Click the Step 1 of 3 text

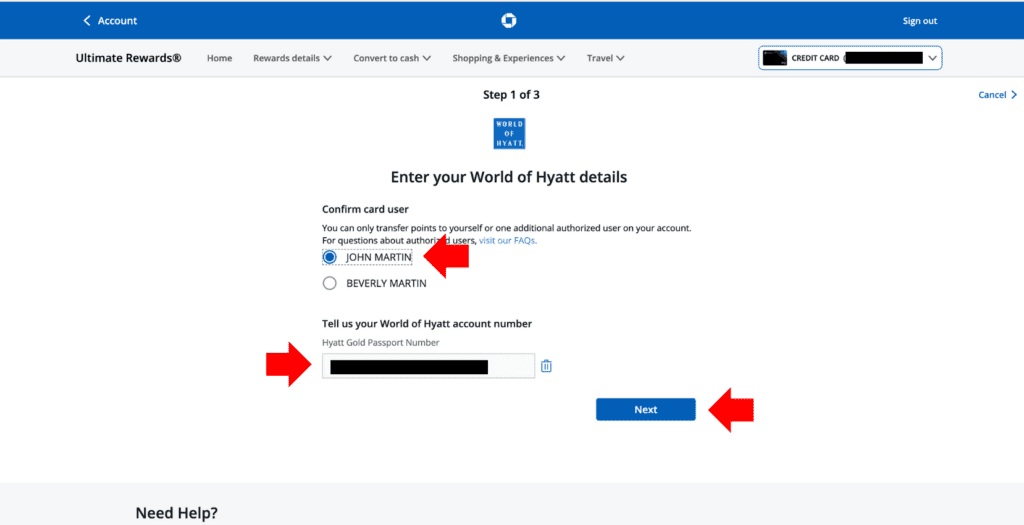pyautogui.click(x=511, y=95)
